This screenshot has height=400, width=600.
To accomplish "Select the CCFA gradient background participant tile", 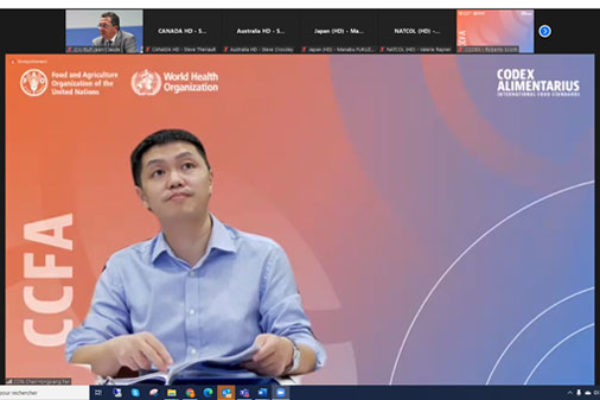I will [495, 31].
